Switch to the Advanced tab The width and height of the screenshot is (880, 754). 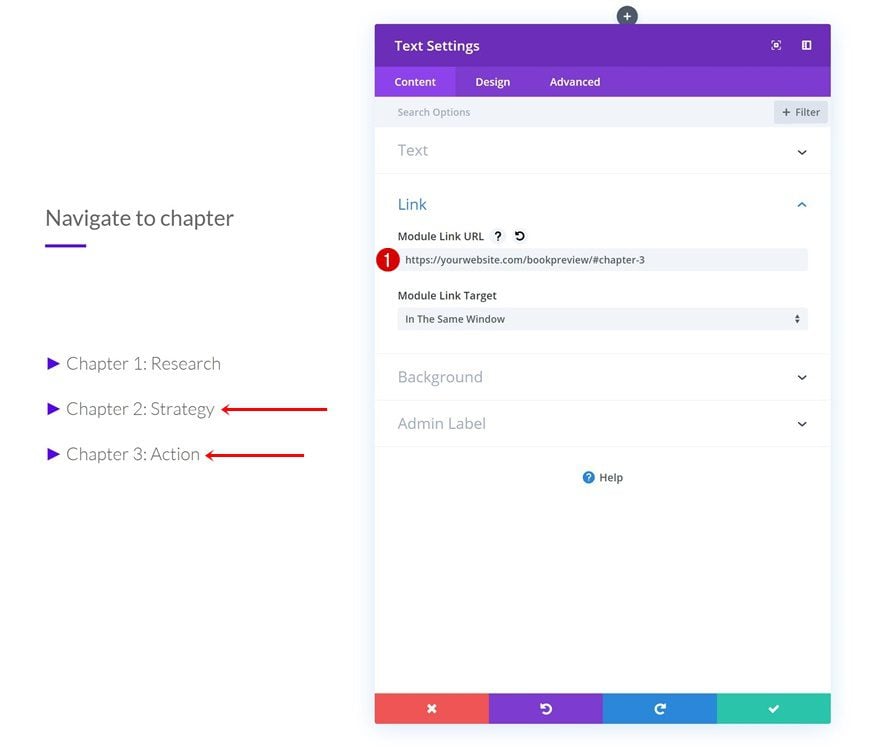pos(575,82)
